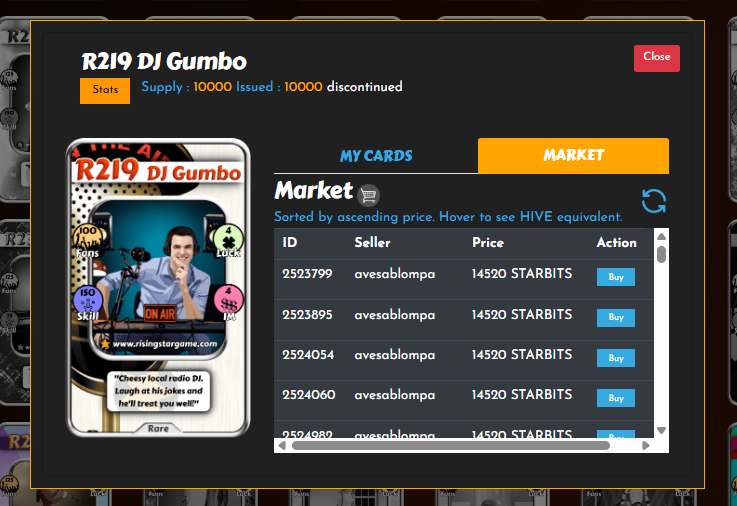Click the discontinued label
Viewport: 737px width, 506px height.
point(365,87)
